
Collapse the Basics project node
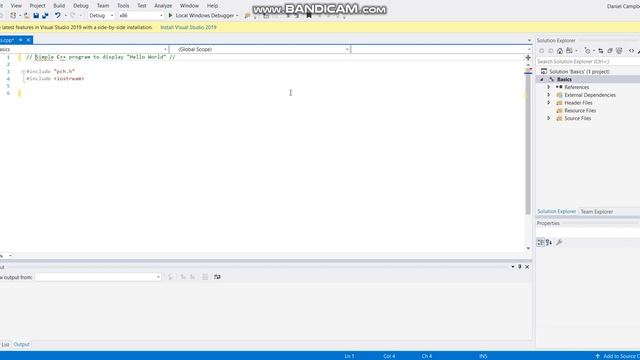coord(542,79)
